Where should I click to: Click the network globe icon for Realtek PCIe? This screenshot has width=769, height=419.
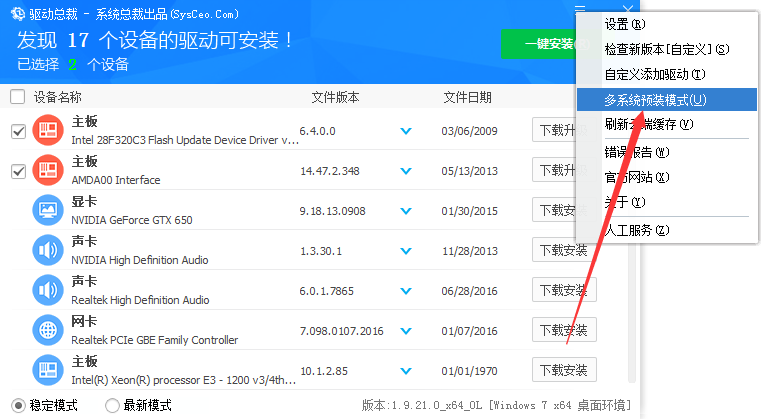[x=48, y=330]
